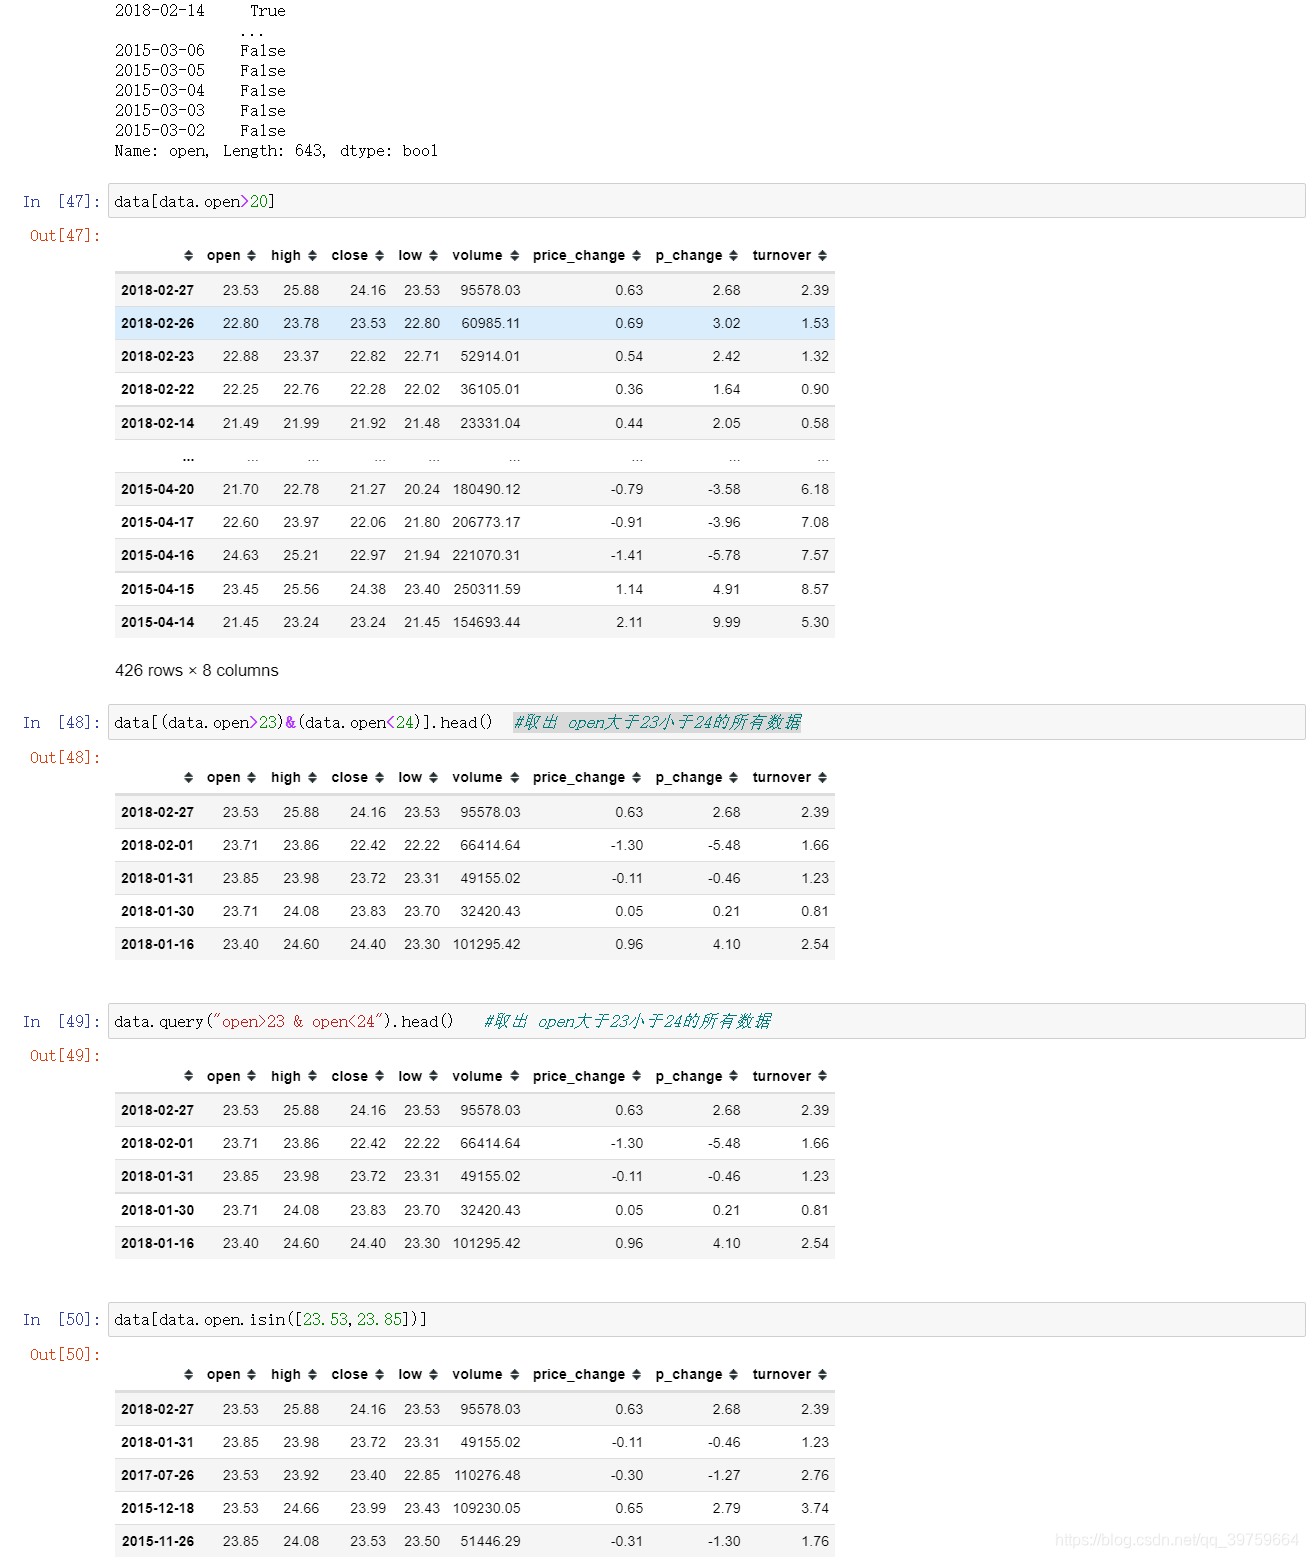Sort by volume column in Out[47] table

[514, 256]
